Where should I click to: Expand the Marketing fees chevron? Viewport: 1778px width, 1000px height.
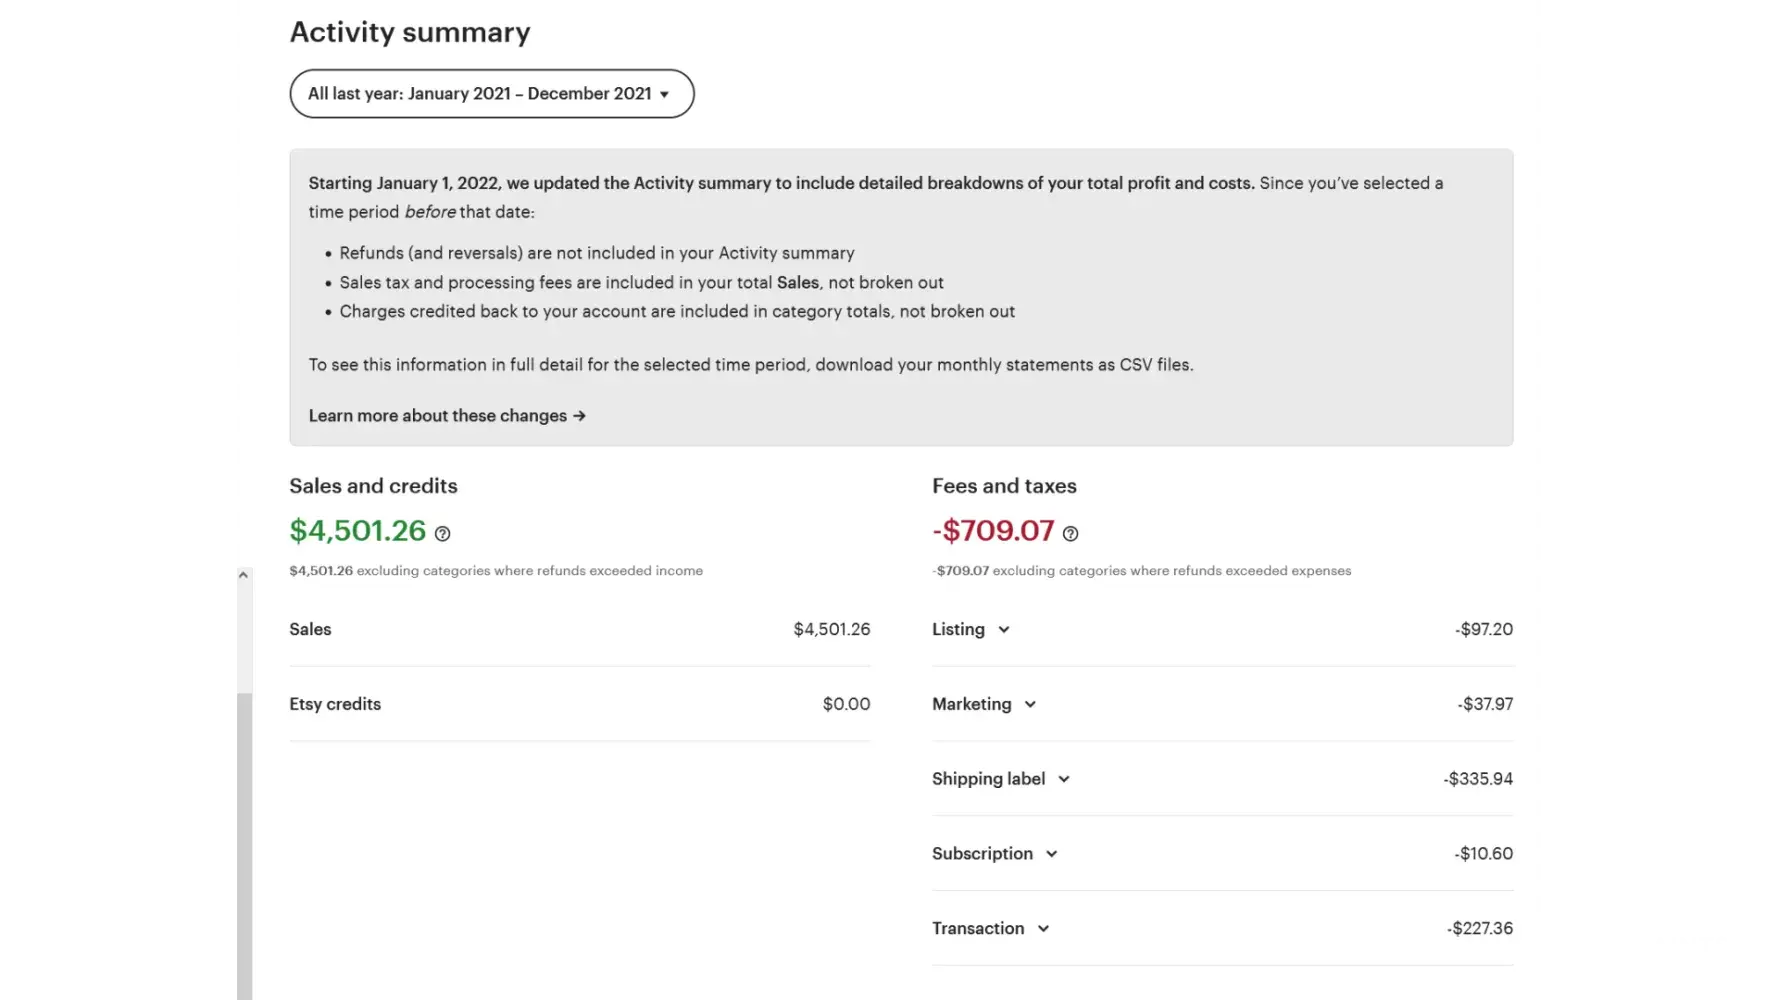1030,705
